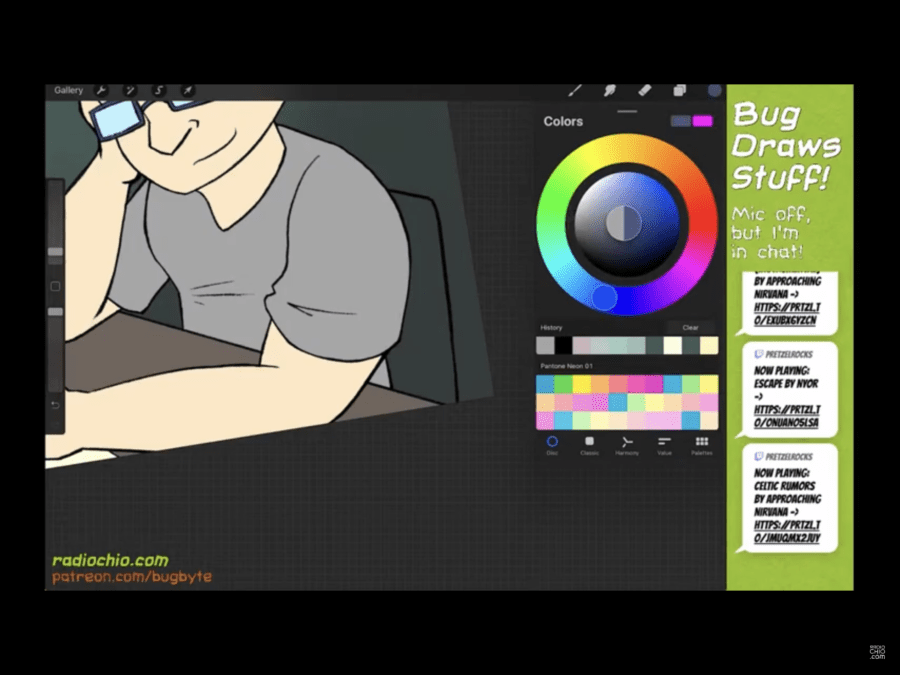Click the brush size slider handle
900x675 pixels.
56,252
